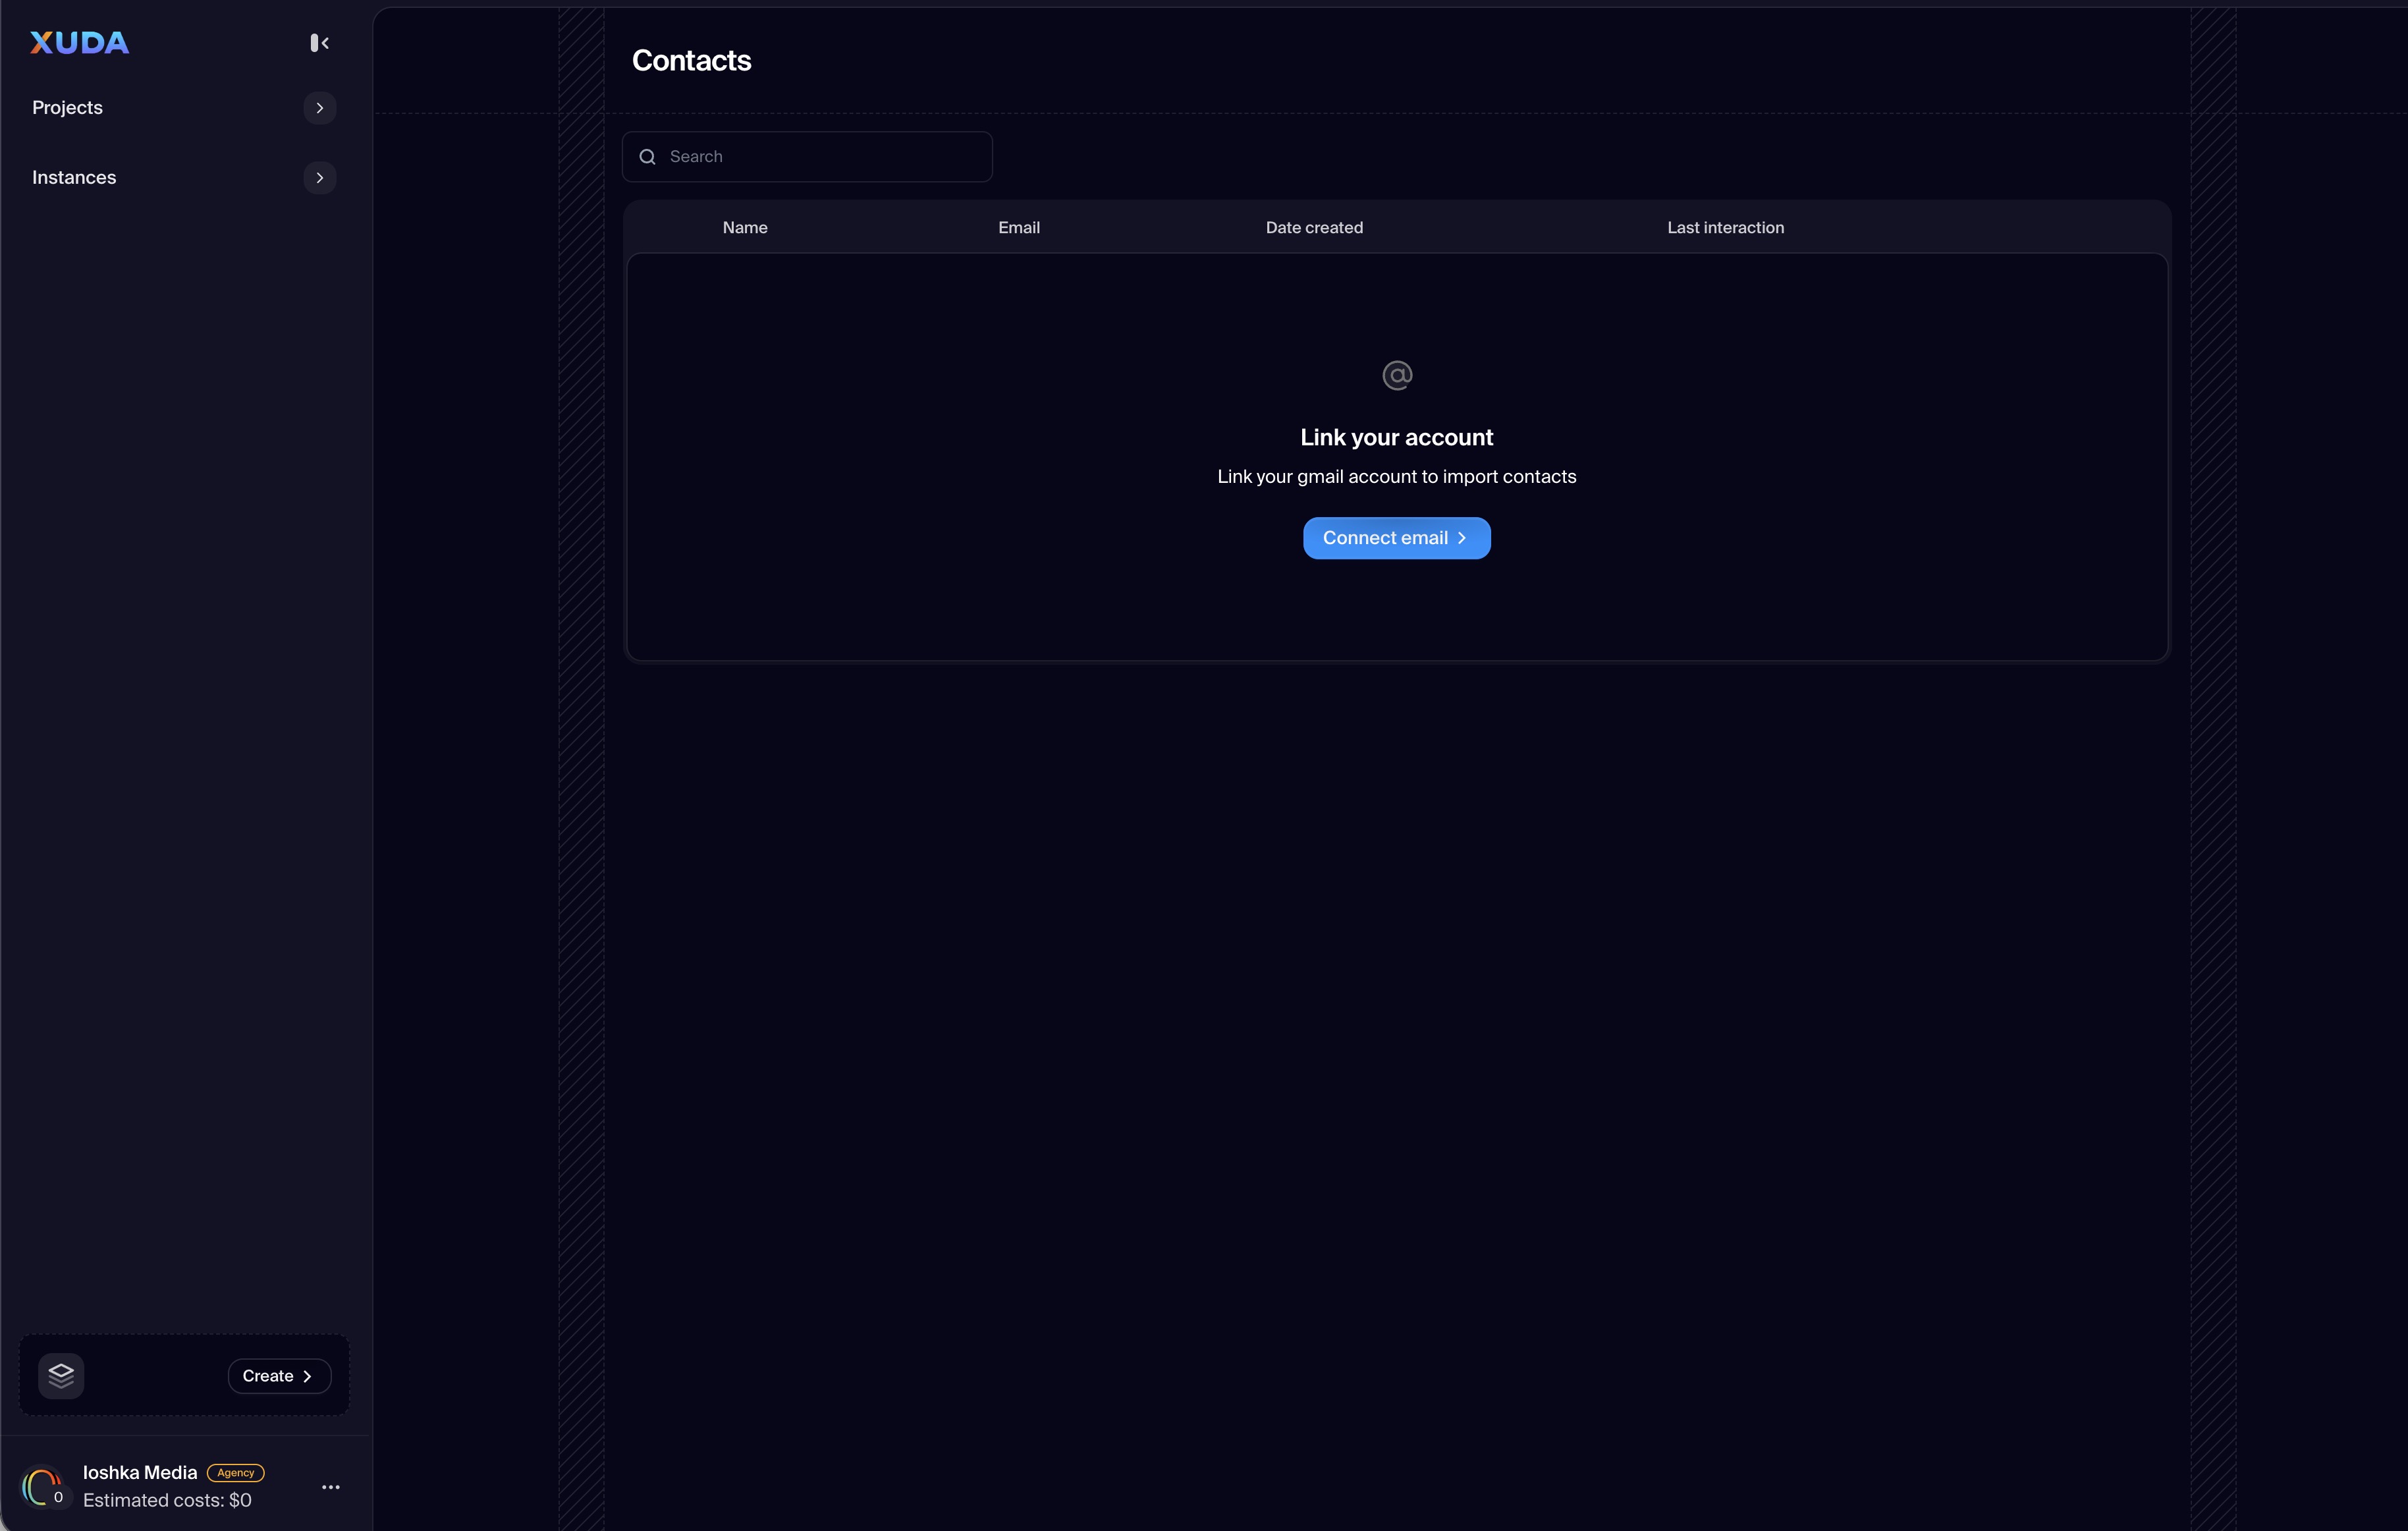This screenshot has height=1531, width=2408.
Task: Click the Agency plan badge
Action: pyautogui.click(x=235, y=1472)
